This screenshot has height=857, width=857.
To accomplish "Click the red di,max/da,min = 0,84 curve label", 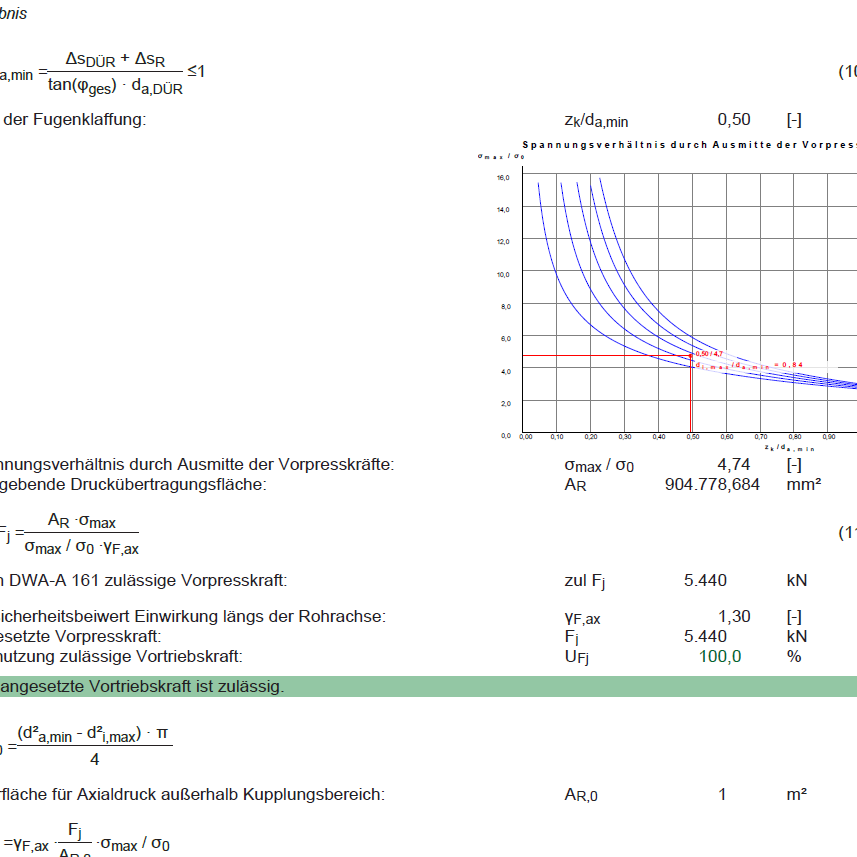I will coord(748,365).
